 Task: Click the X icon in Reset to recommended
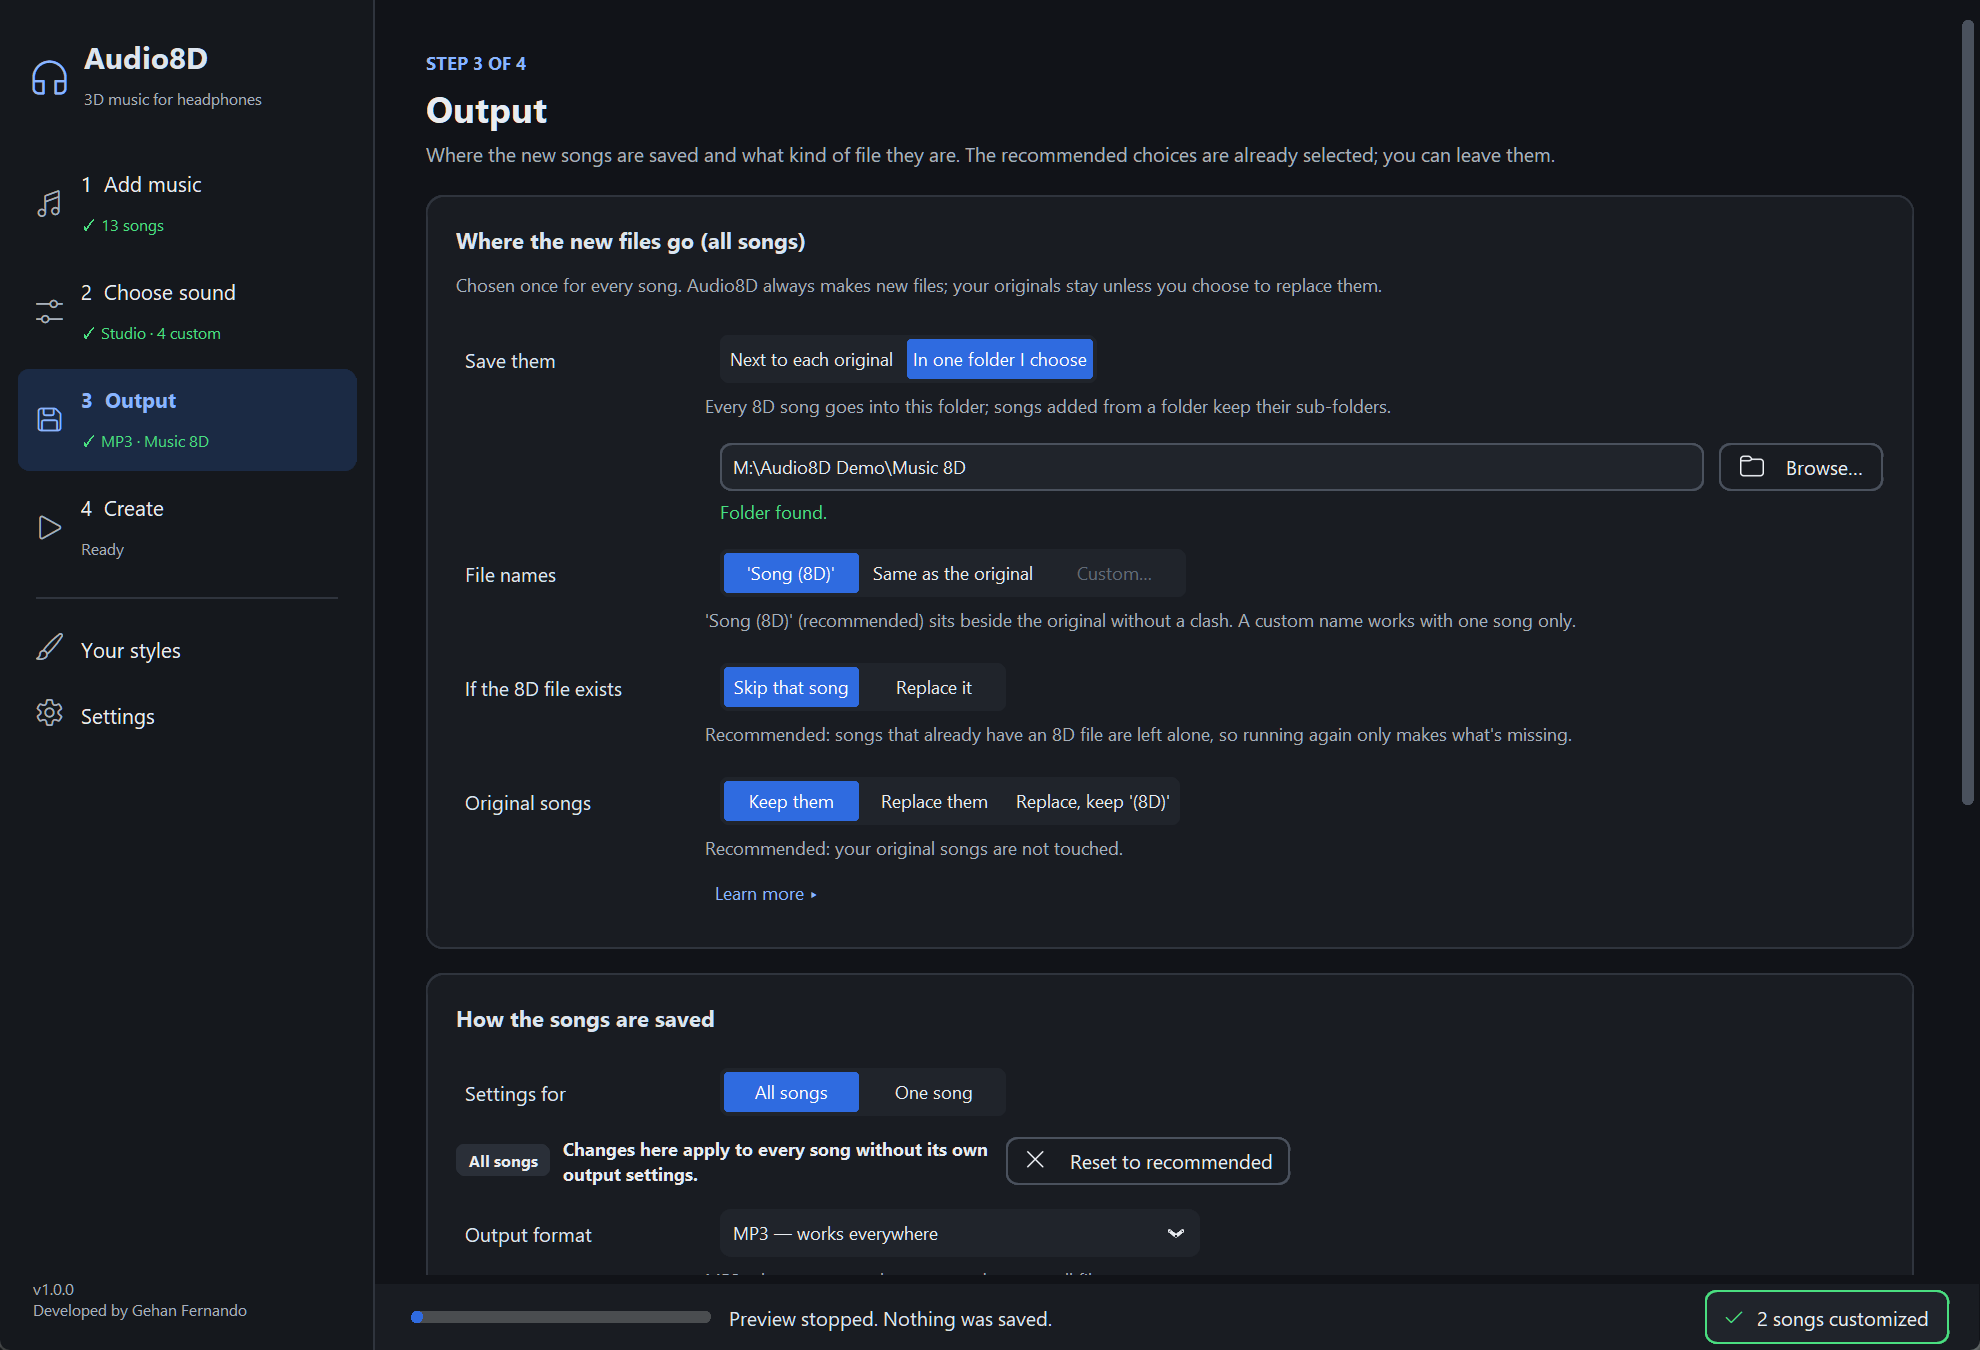point(1035,1160)
